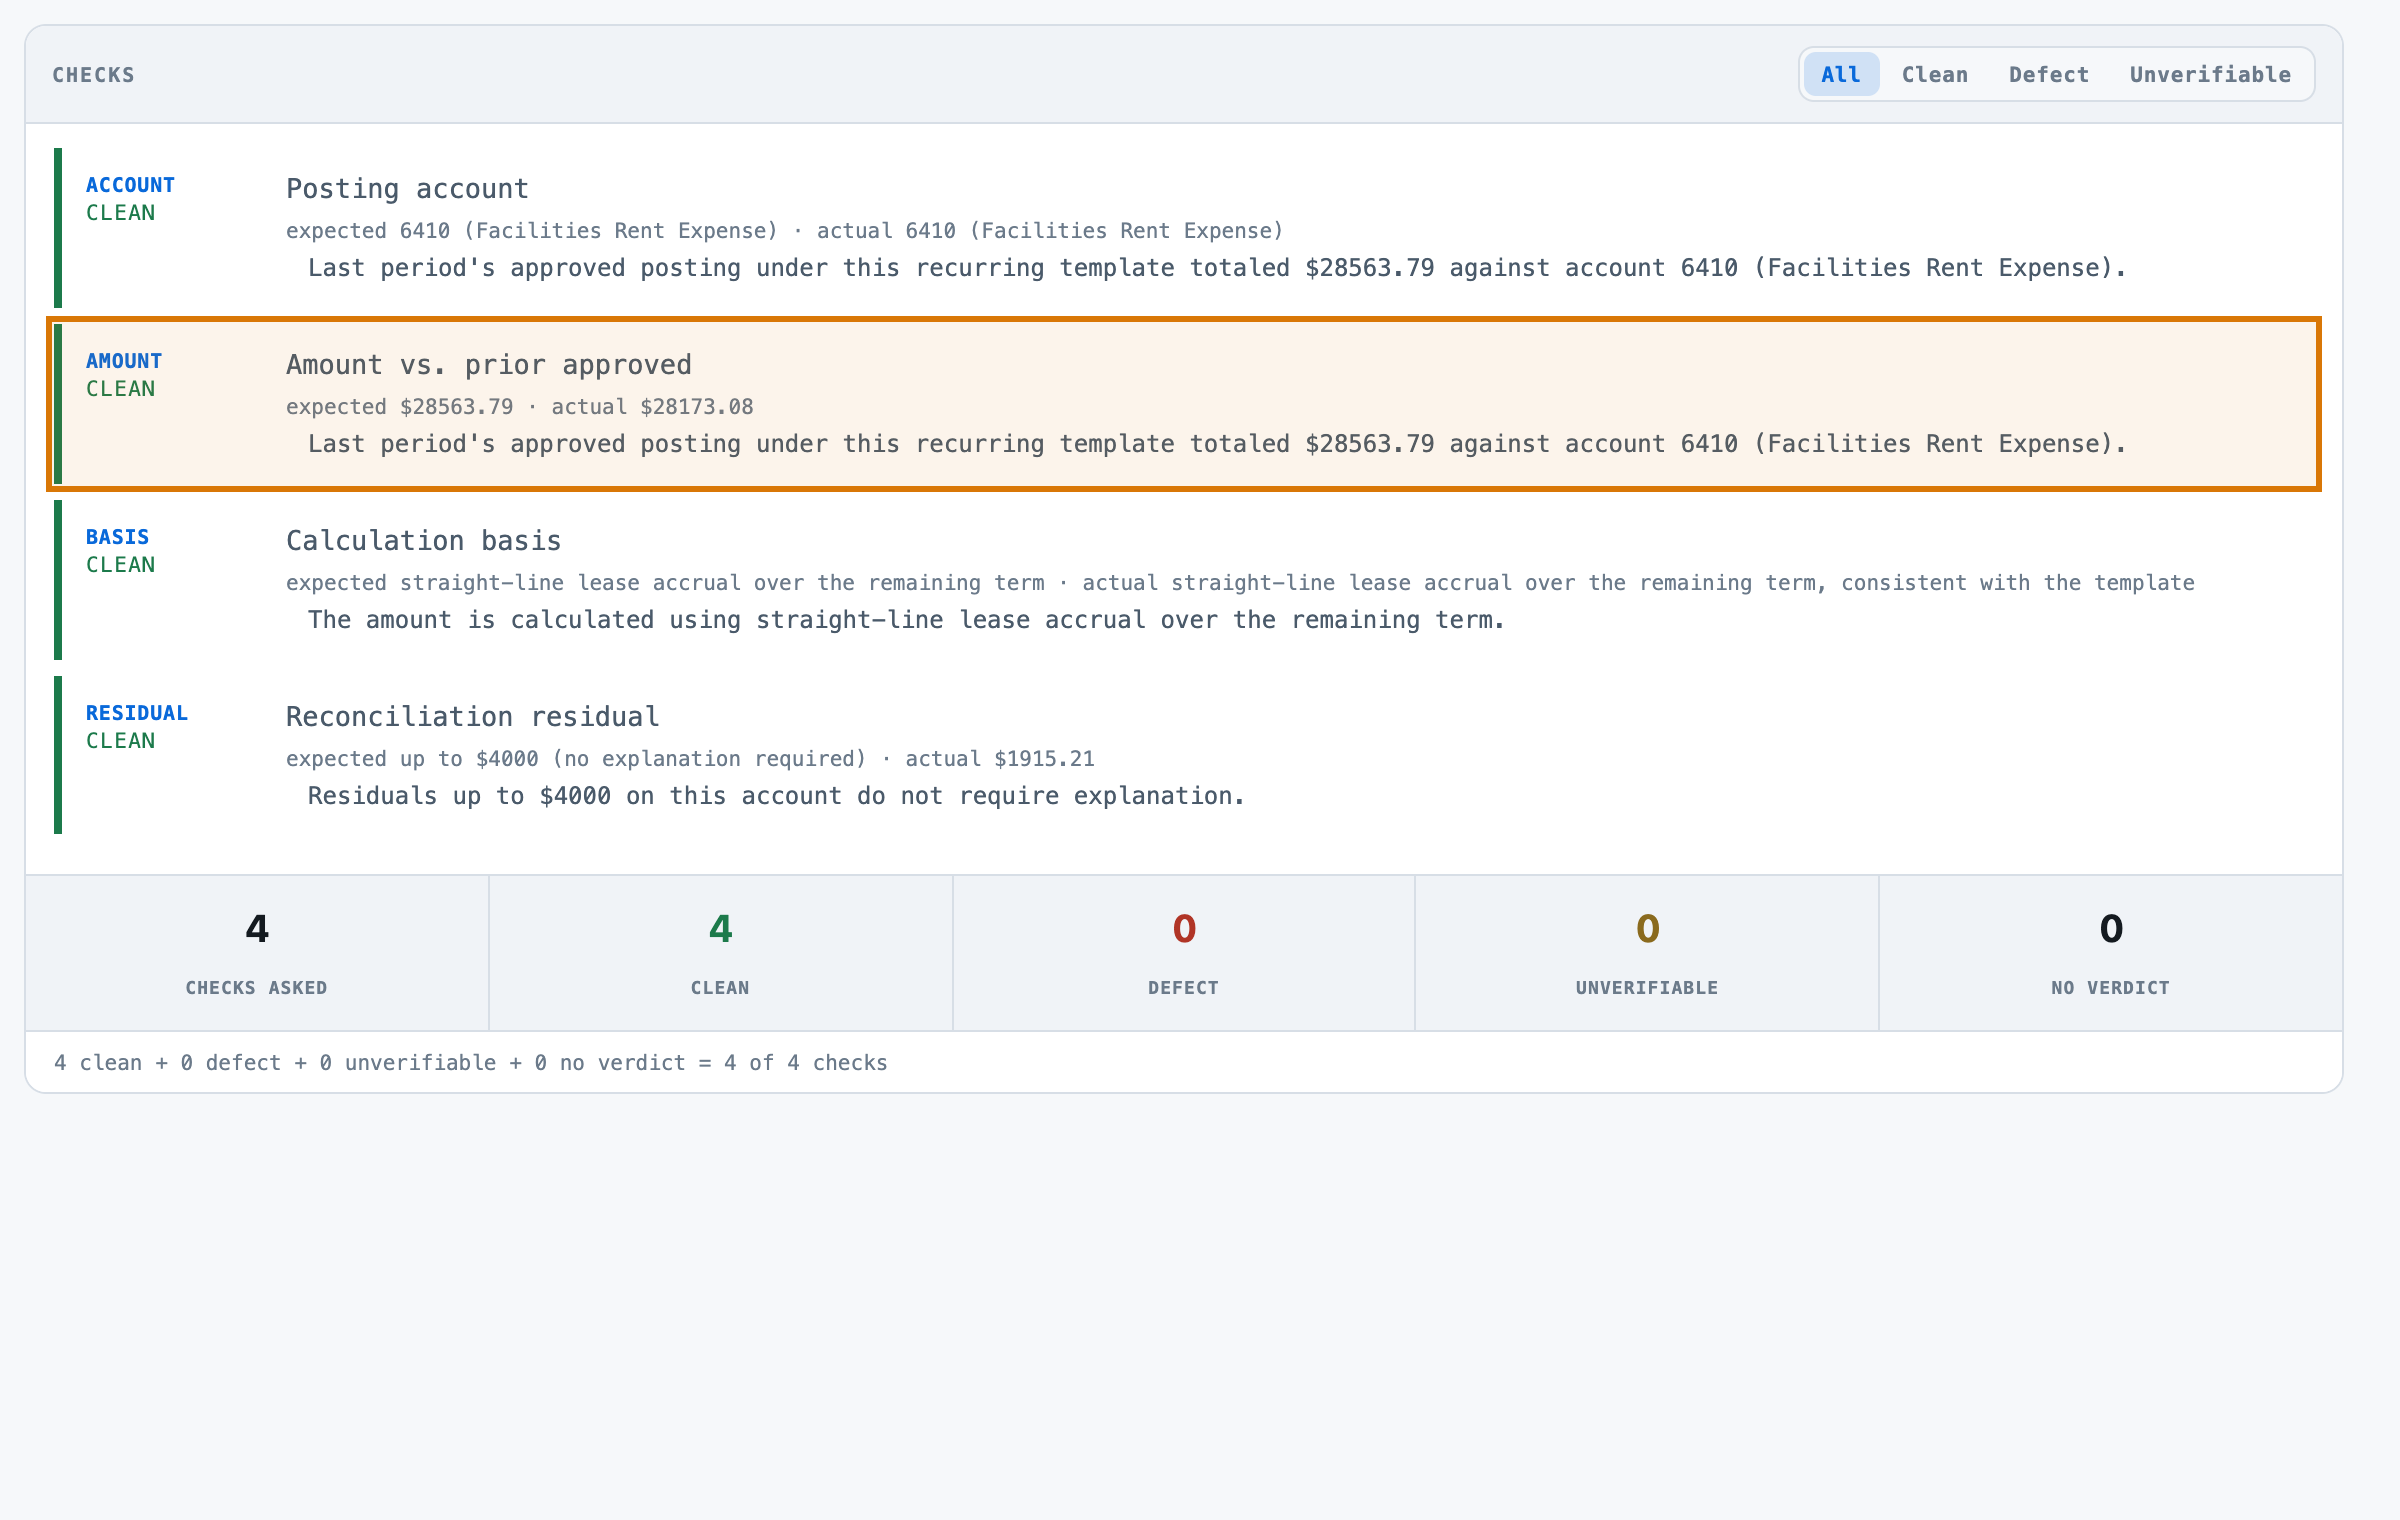This screenshot has width=2400, height=1520.
Task: Click the Clean count summary tile
Action: pos(720,953)
